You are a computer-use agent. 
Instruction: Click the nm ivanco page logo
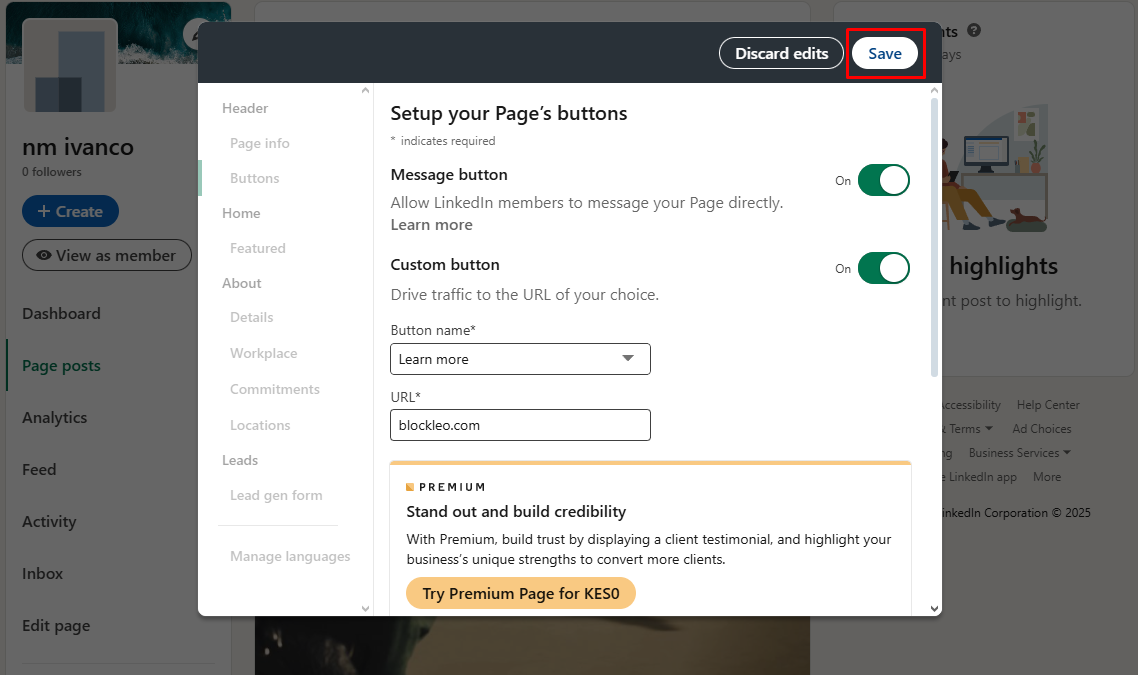pos(70,66)
